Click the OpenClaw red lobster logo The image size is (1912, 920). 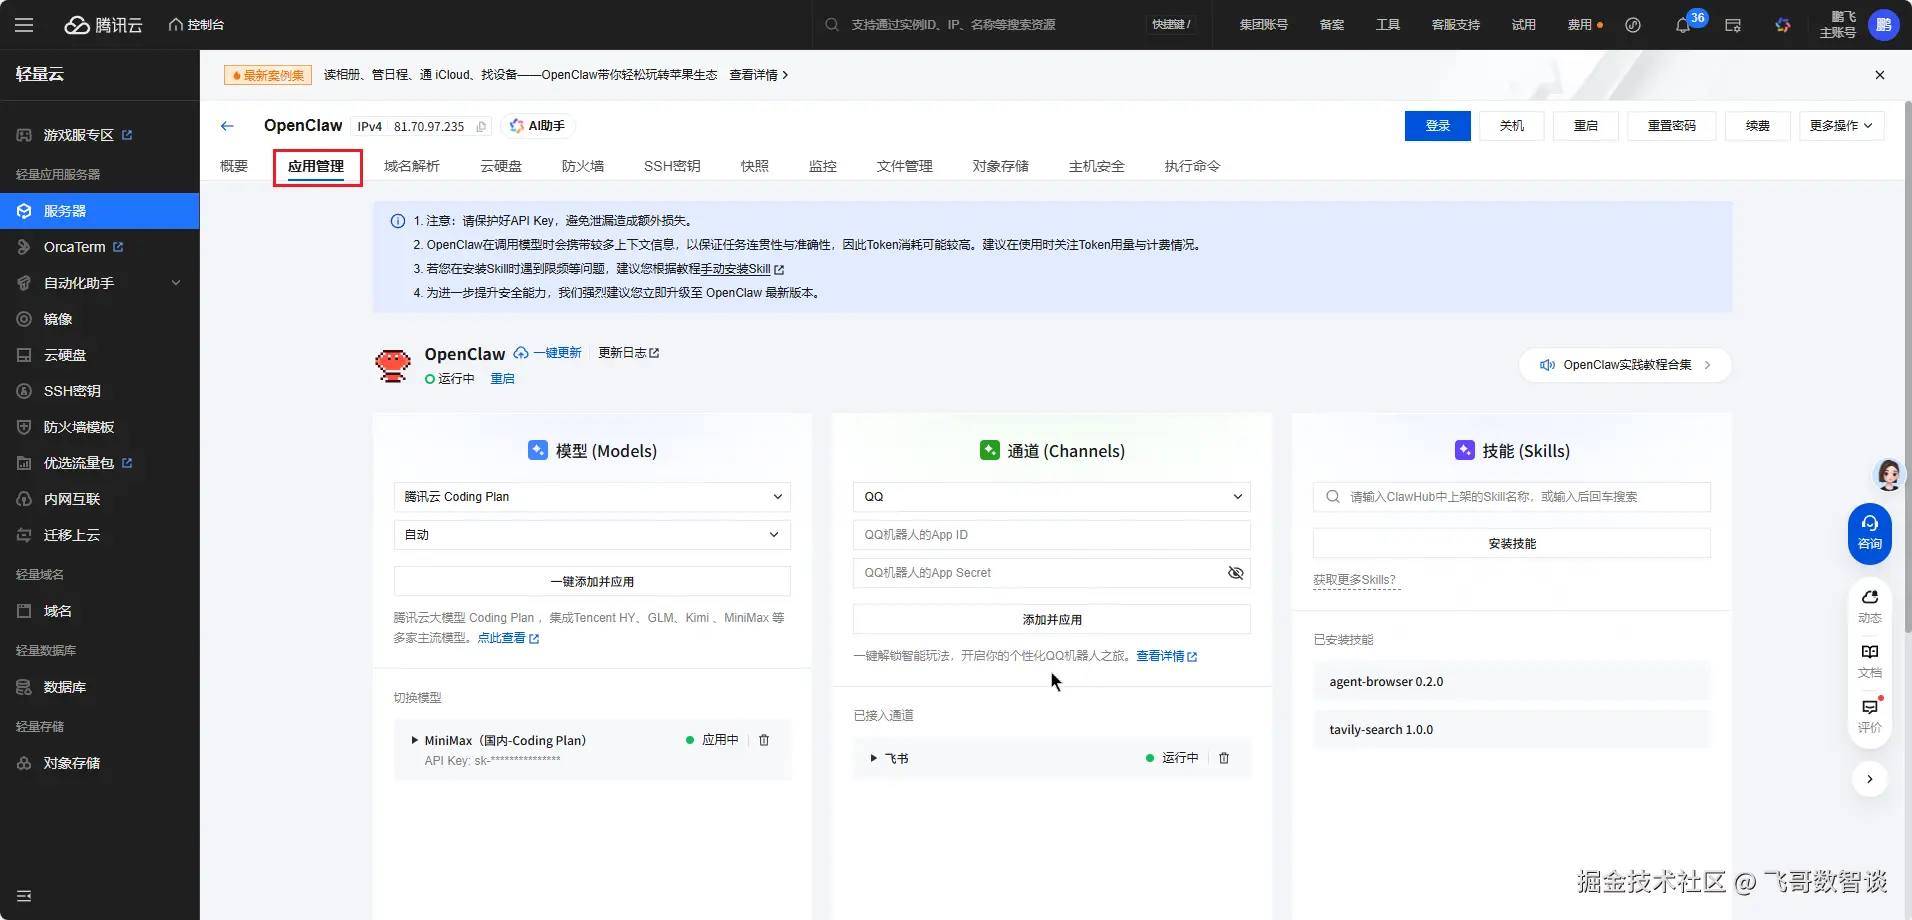(x=393, y=365)
